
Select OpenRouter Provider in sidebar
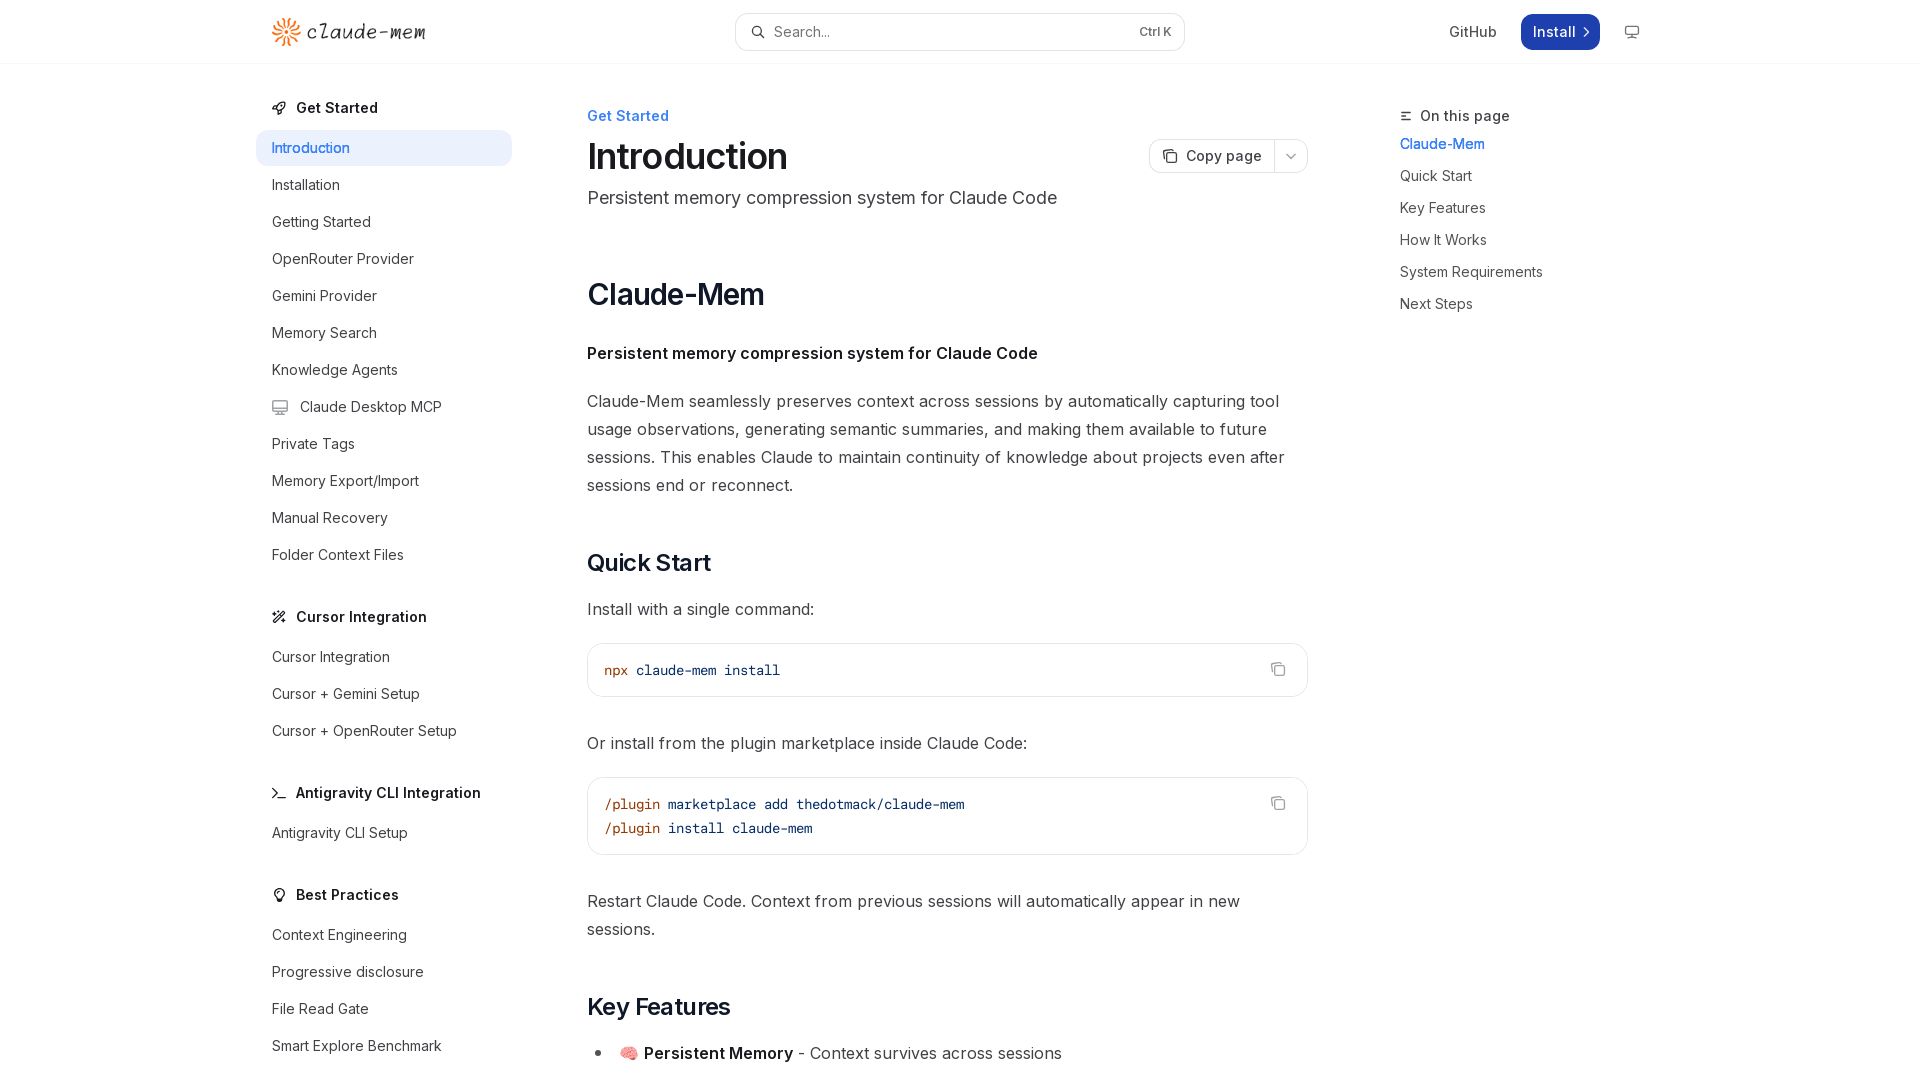click(x=384, y=259)
